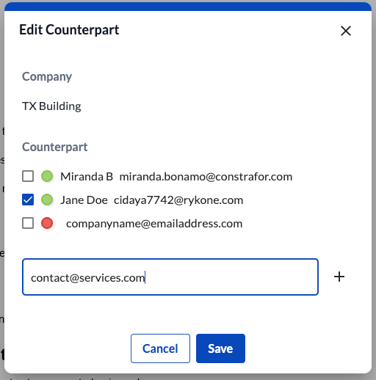Cancel editing the counterpart
376x380 pixels.
click(160, 348)
